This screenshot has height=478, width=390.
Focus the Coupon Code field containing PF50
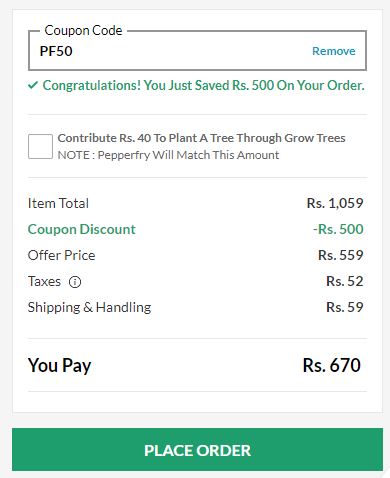pyautogui.click(x=197, y=51)
